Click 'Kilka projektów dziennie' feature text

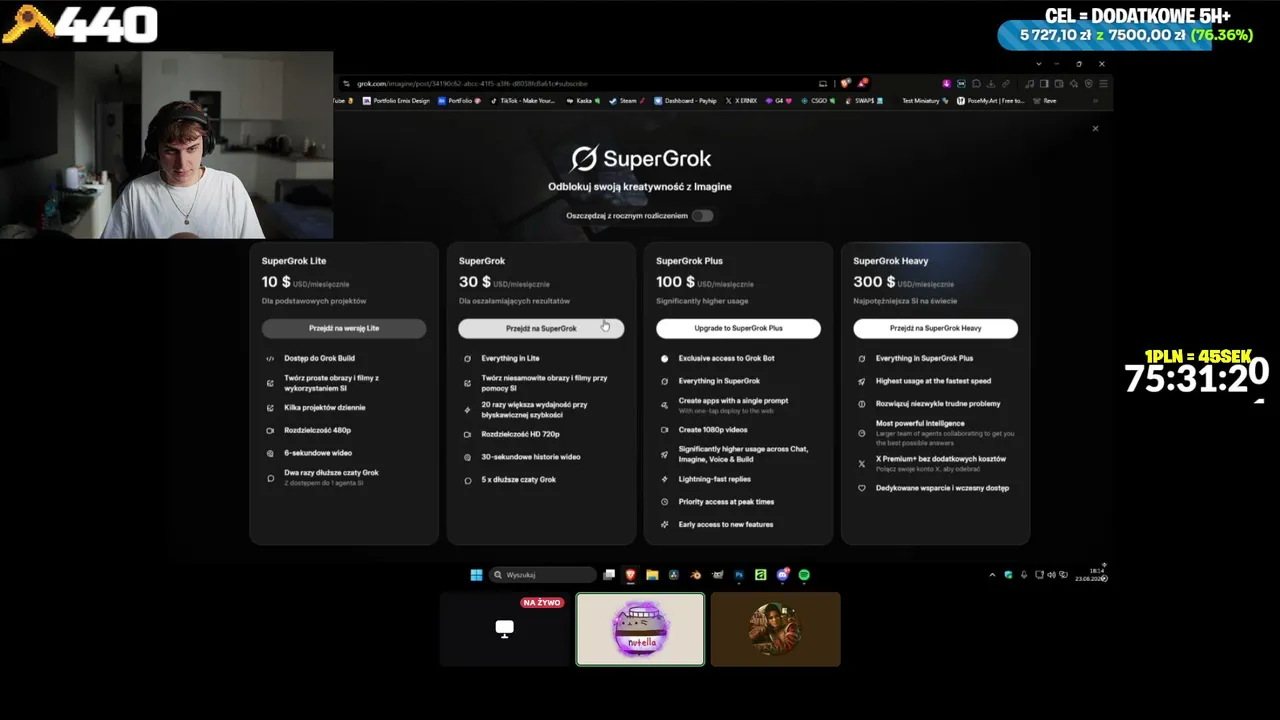tap(325, 408)
